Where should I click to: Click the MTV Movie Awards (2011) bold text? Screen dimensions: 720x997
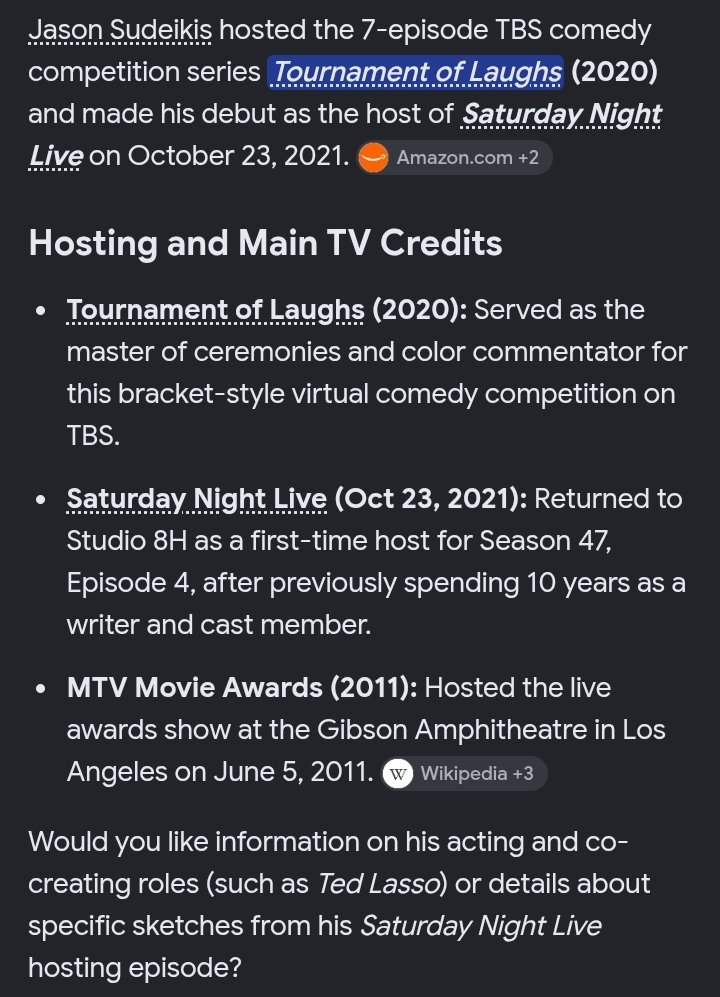click(242, 687)
